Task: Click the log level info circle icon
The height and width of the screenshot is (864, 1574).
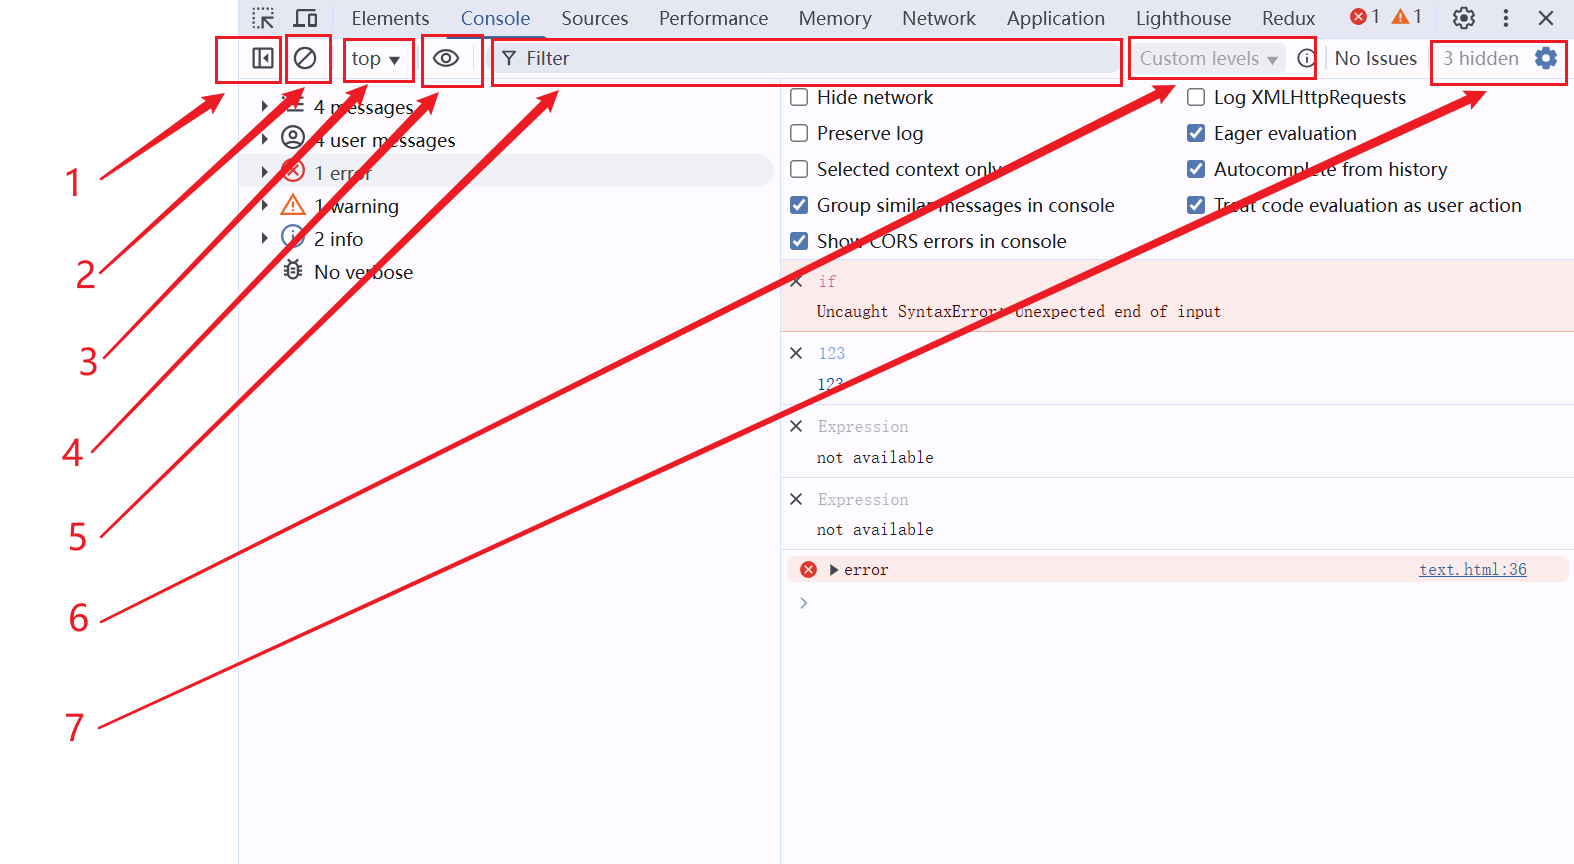Action: pos(1305,58)
